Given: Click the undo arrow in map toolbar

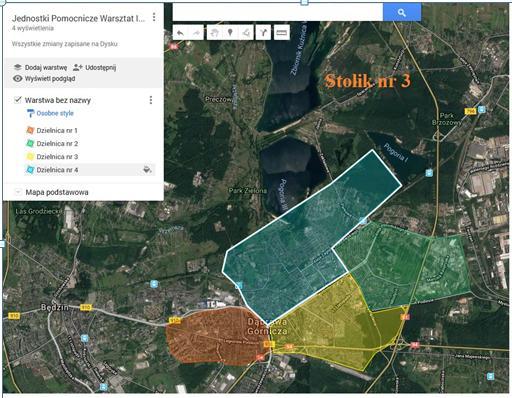Looking at the screenshot, I should (180, 33).
